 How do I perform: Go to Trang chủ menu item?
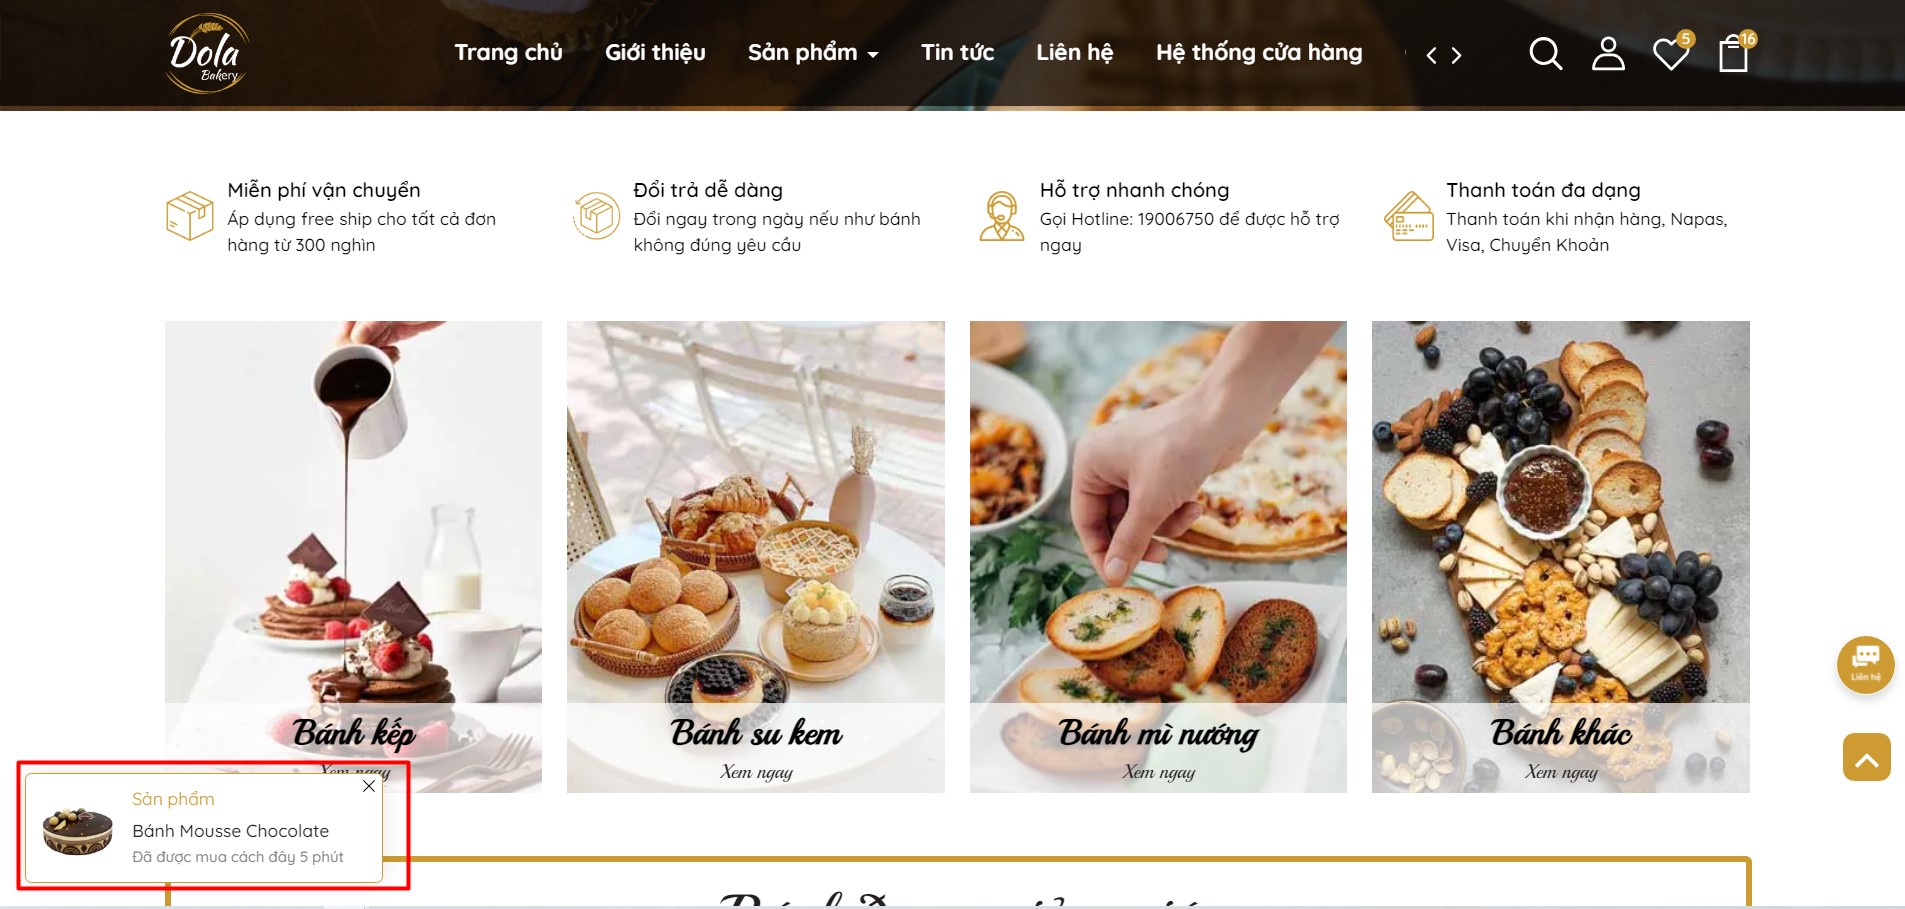(508, 53)
